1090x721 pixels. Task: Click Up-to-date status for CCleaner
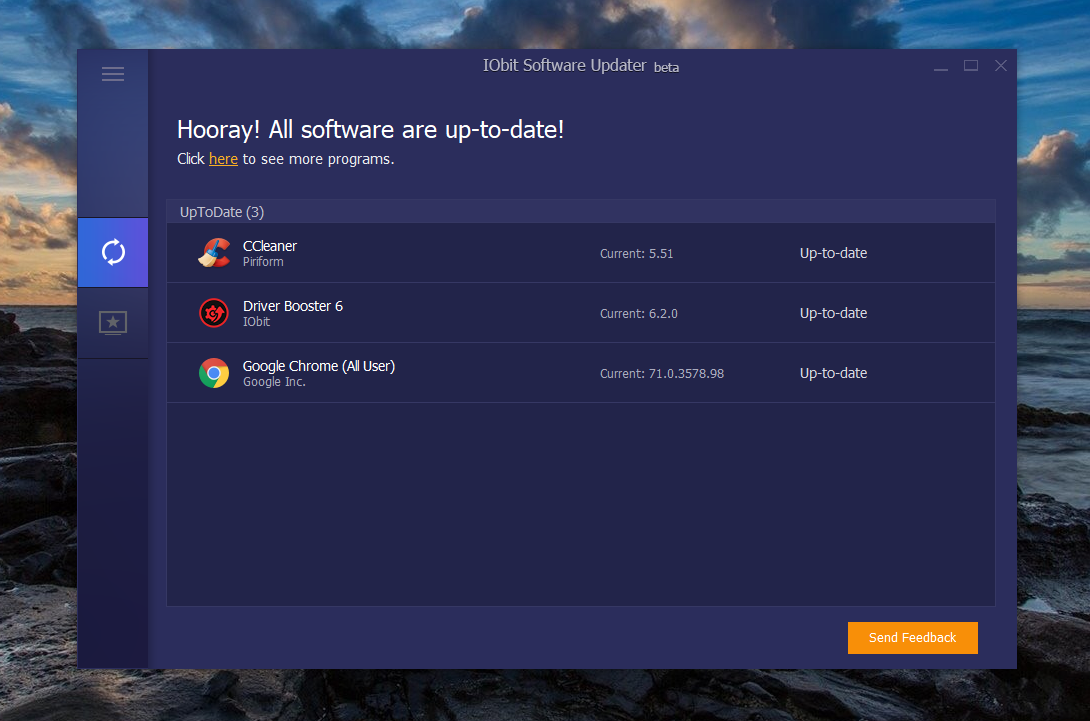pyautogui.click(x=833, y=253)
